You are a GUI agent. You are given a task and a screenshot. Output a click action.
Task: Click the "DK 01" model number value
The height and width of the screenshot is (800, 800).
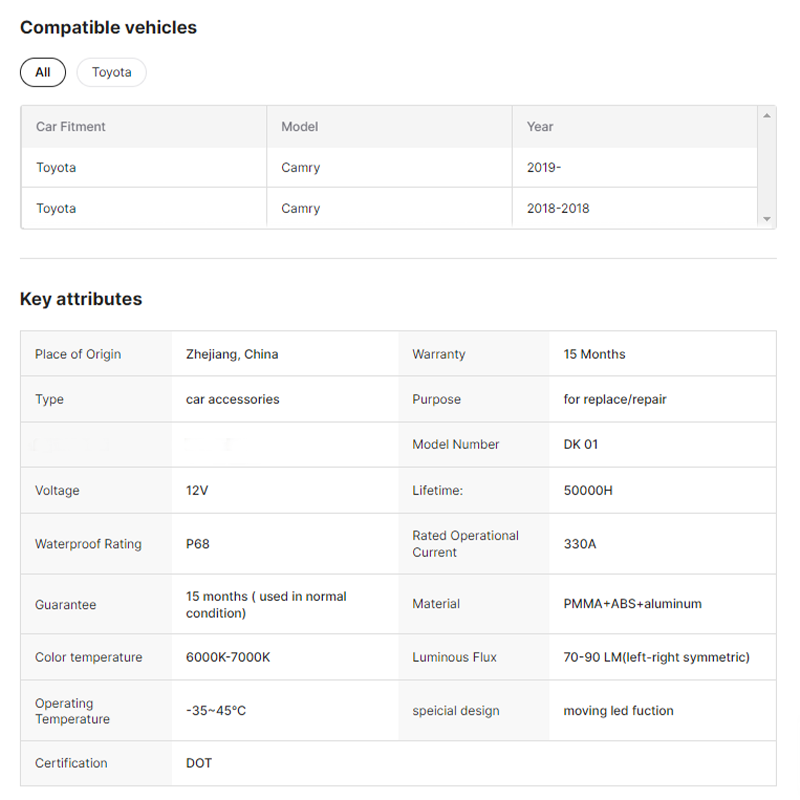click(581, 444)
